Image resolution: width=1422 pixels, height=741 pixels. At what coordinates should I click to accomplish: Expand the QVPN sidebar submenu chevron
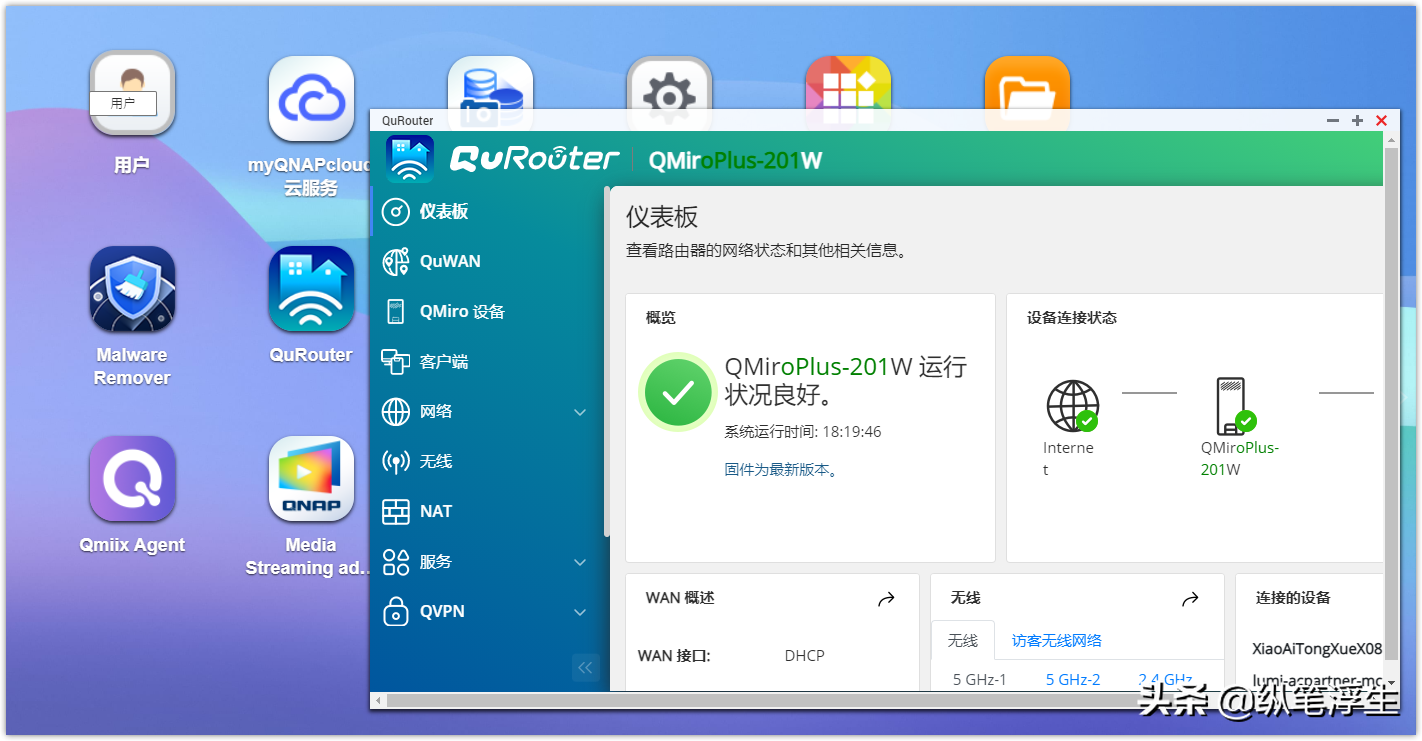tap(580, 612)
